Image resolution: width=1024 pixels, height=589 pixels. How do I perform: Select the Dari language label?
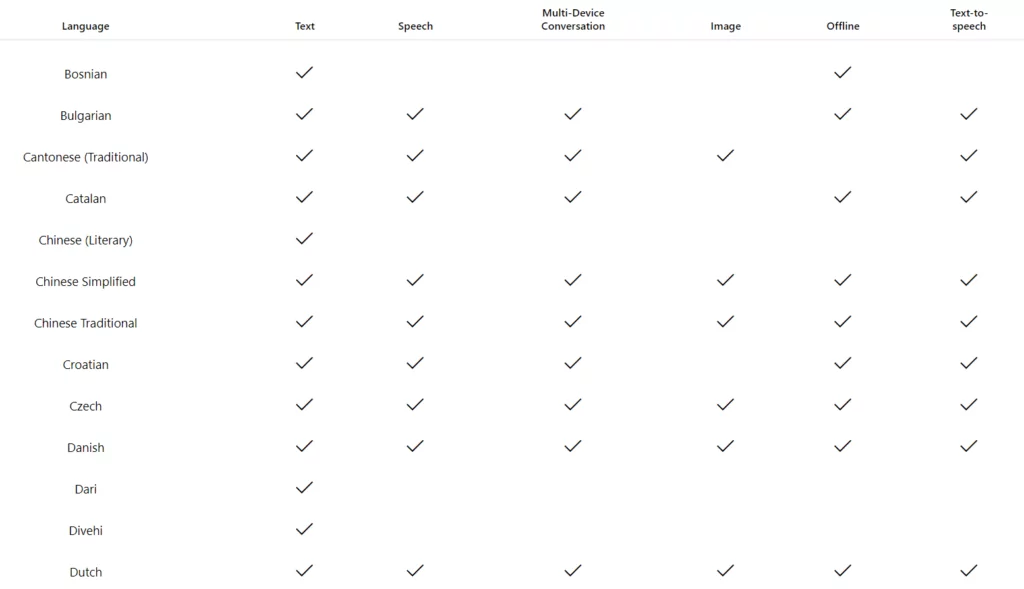[x=86, y=489]
